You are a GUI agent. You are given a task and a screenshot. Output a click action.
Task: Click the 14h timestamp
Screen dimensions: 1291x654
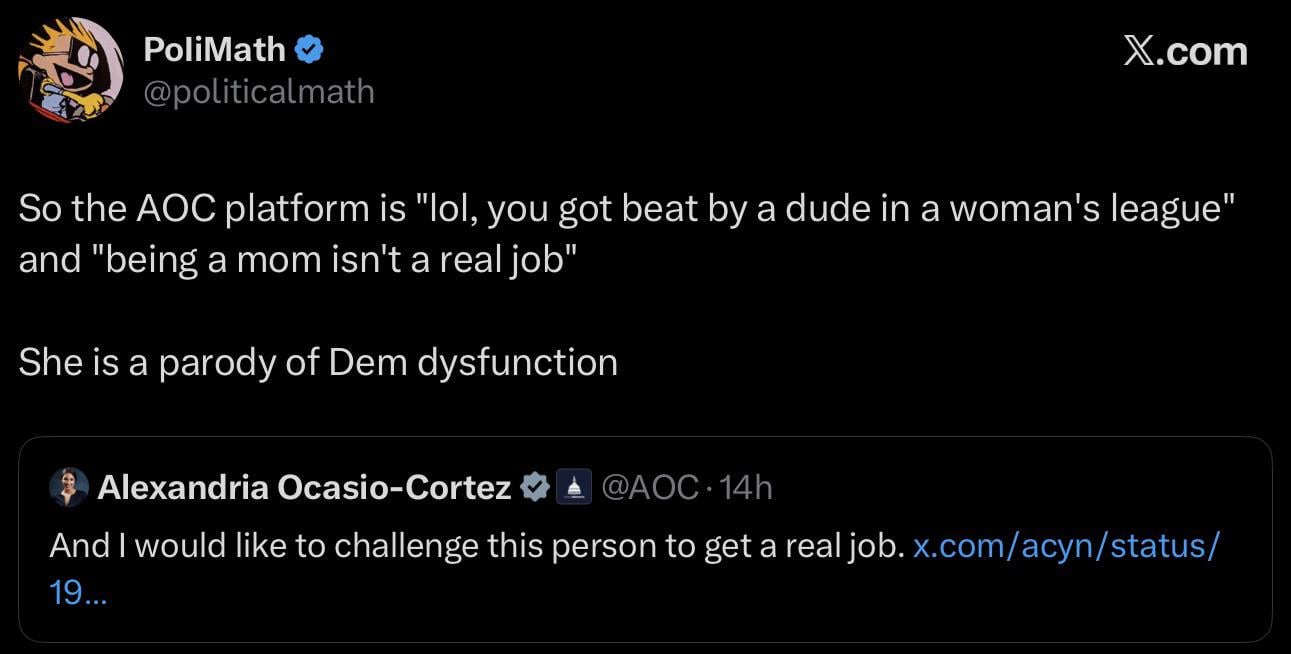746,487
